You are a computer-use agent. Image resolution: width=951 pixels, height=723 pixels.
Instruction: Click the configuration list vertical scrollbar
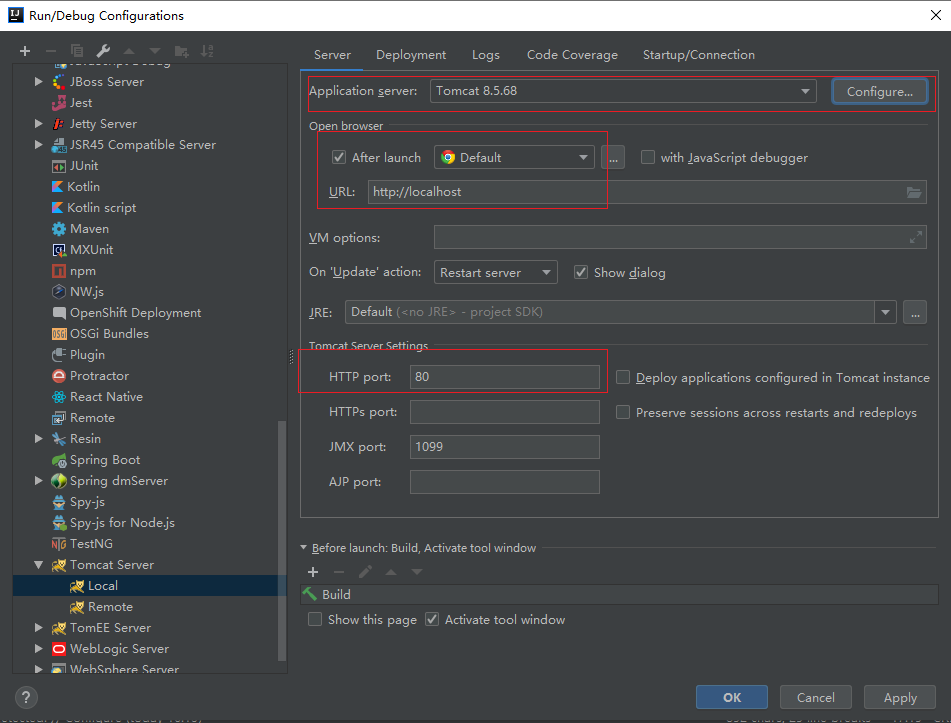coord(281,540)
